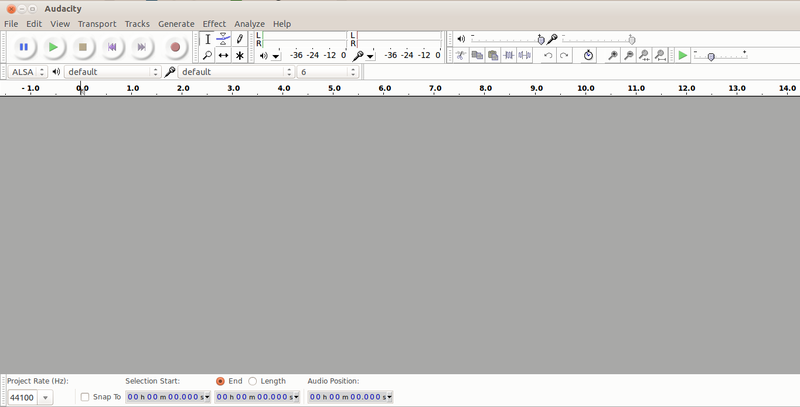Viewport: 800px width, 407px height.
Task: Select the End radio button
Action: tap(220, 381)
